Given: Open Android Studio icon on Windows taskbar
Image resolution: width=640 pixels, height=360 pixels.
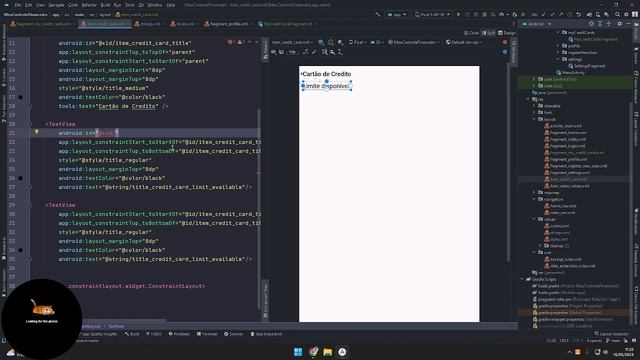Looking at the screenshot, I should tap(342, 352).
